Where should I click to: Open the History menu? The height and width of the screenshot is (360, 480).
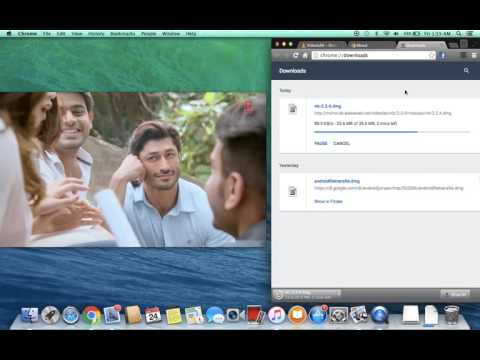(96, 34)
